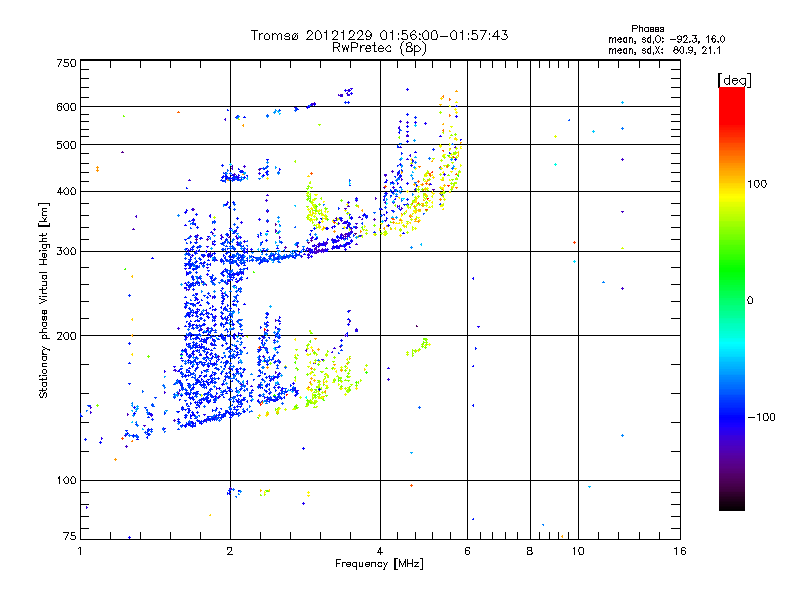
Task: Click the x-axis tick label '2'
Action: pyautogui.click(x=230, y=551)
